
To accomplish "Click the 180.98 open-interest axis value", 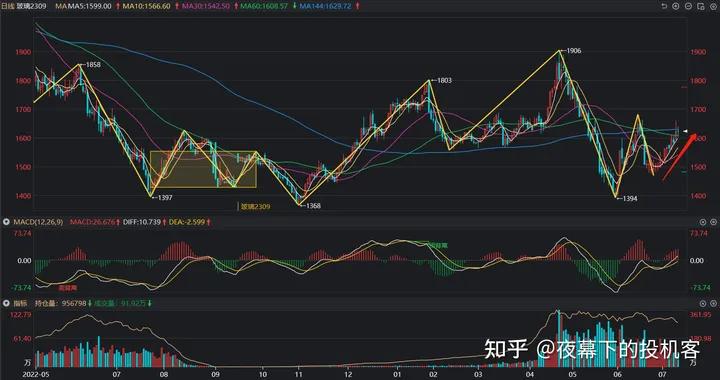I will coord(700,338).
